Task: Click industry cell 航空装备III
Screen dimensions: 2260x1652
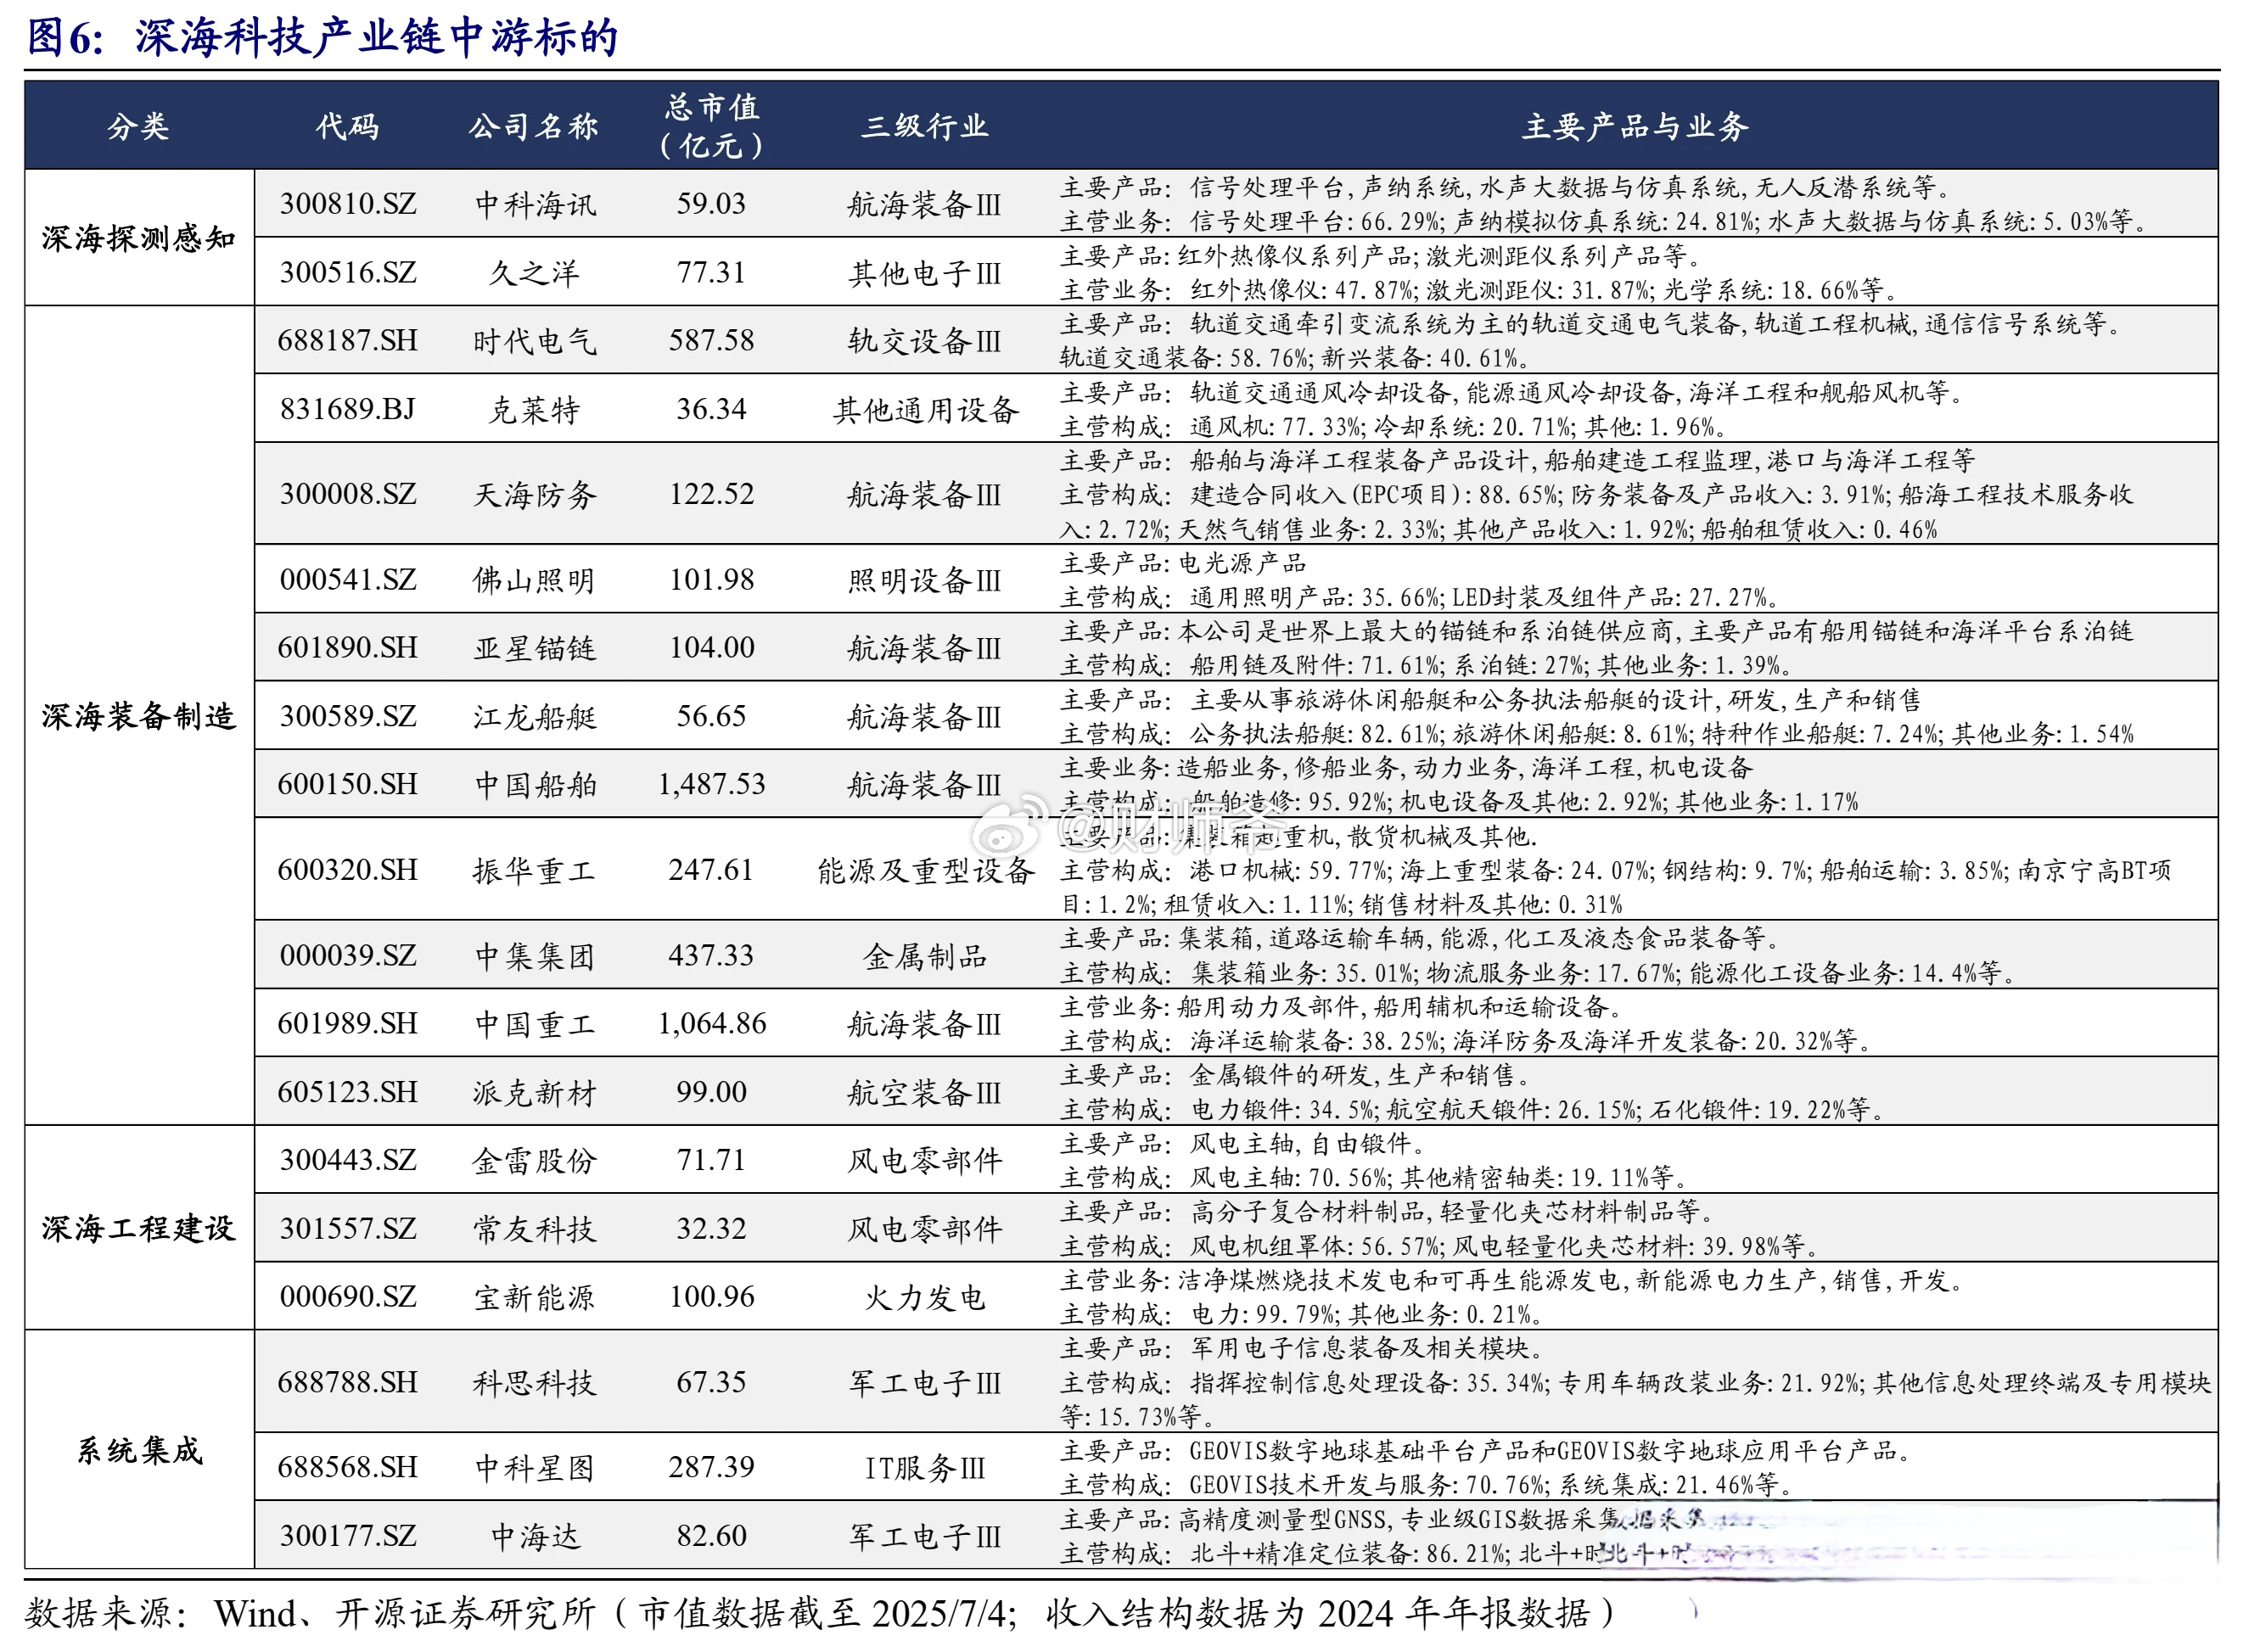Action: pyautogui.click(x=925, y=1093)
